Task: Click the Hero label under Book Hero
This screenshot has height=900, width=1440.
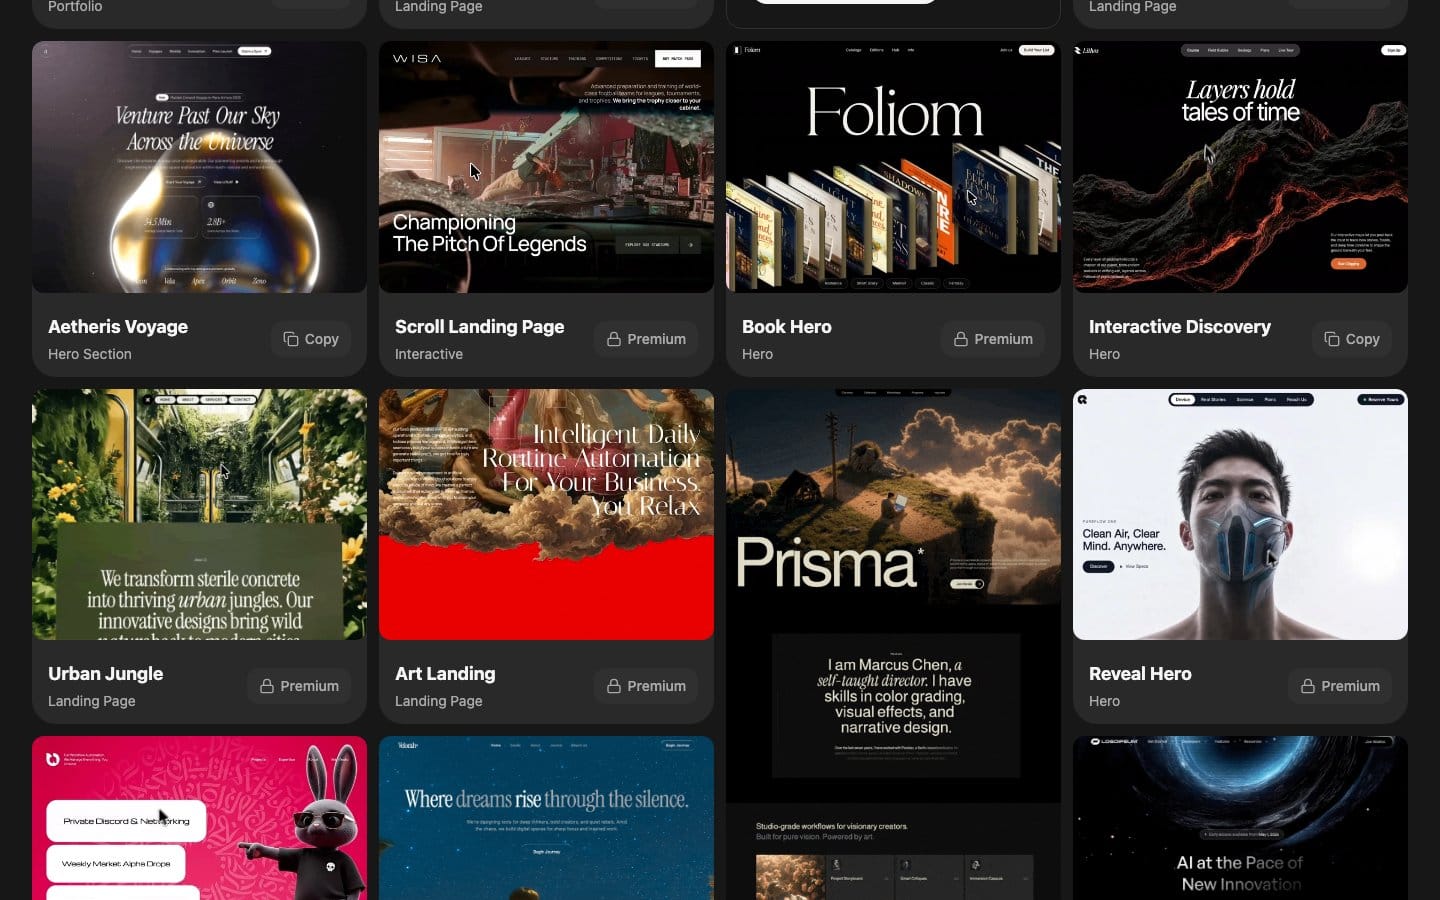Action: click(757, 354)
